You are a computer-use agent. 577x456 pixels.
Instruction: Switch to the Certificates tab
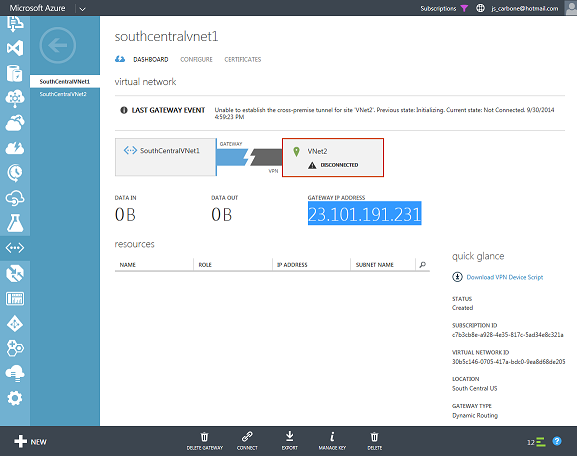pyautogui.click(x=243, y=59)
